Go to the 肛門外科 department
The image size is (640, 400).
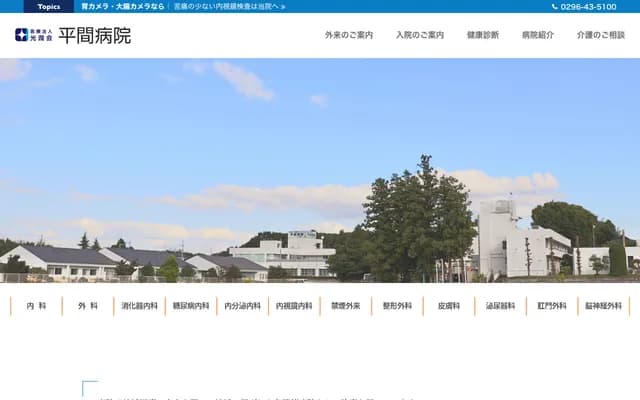[x=552, y=306]
